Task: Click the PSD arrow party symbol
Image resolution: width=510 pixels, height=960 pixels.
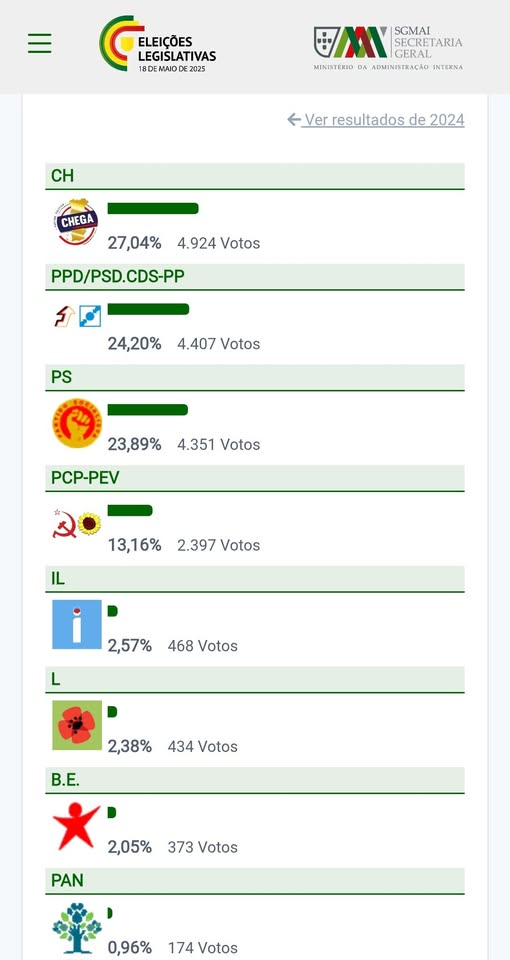Action: [x=64, y=316]
